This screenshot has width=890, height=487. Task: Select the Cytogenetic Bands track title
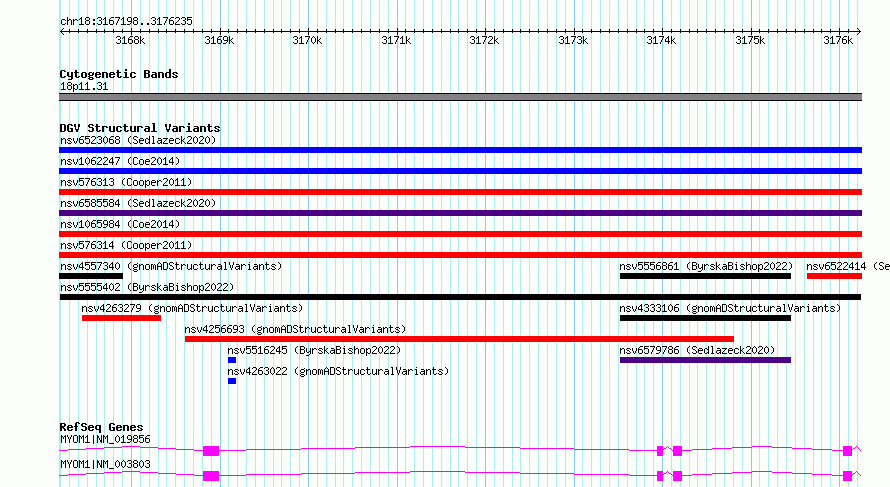point(119,74)
